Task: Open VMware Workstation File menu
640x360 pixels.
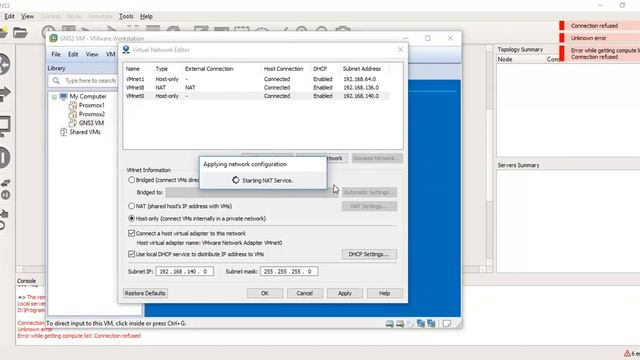Action: click(56, 54)
